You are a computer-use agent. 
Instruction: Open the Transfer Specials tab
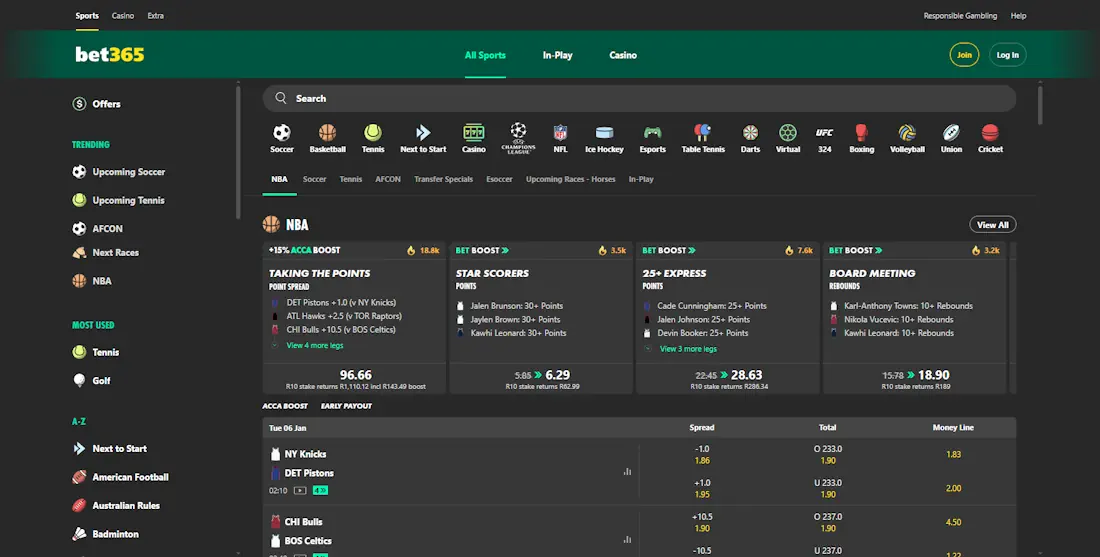pos(443,179)
